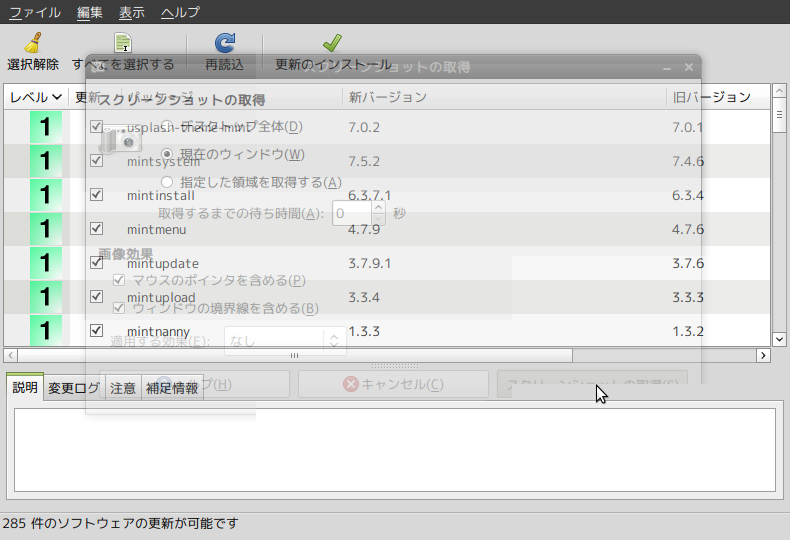Viewport: 790px width, 540px height.
Task: Uncheck the mintupdate package checkbox
Action: (96, 262)
